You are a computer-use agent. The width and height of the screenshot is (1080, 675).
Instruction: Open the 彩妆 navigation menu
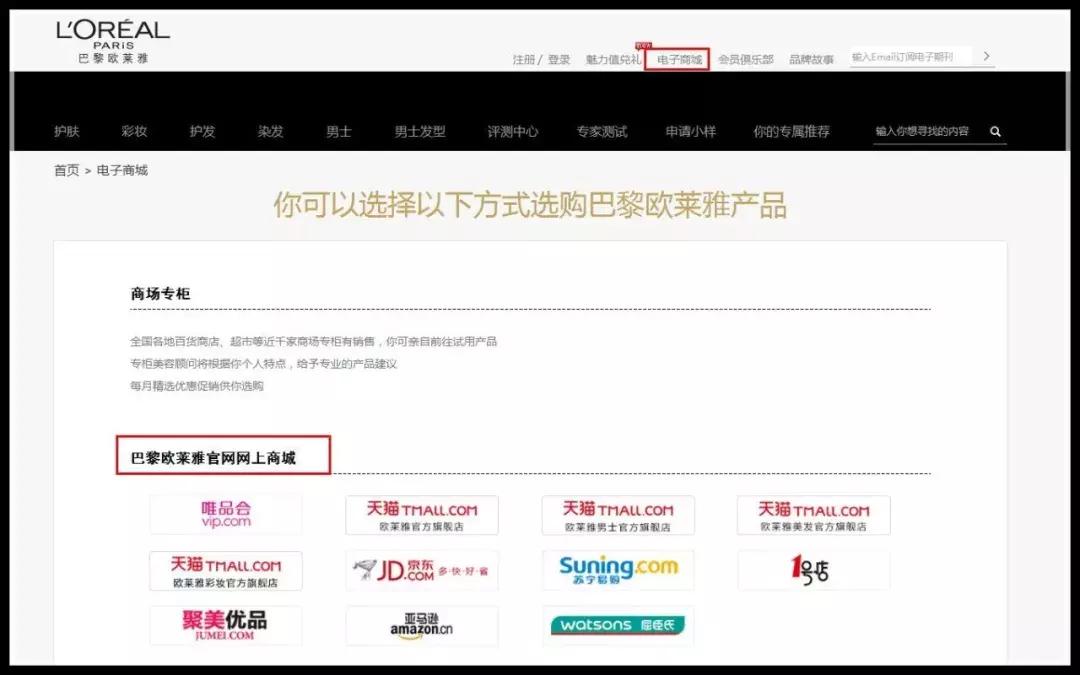coord(134,130)
